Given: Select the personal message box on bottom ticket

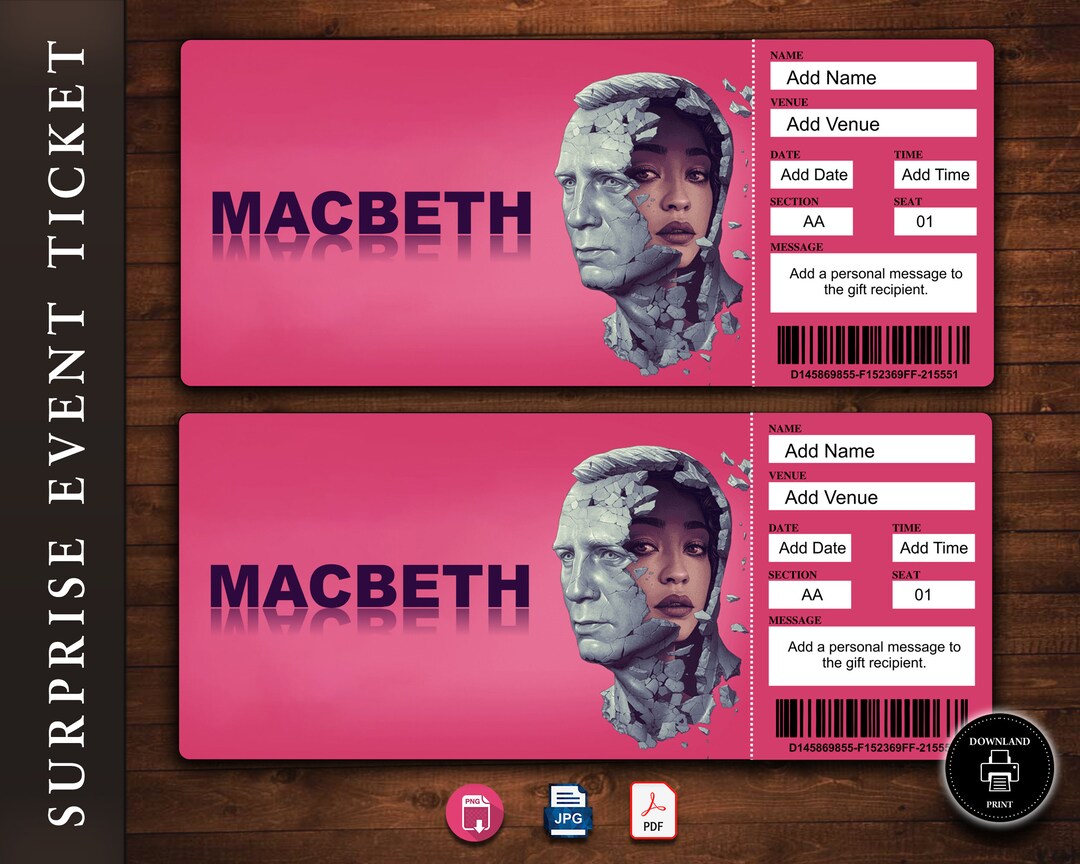Looking at the screenshot, I should [x=871, y=656].
